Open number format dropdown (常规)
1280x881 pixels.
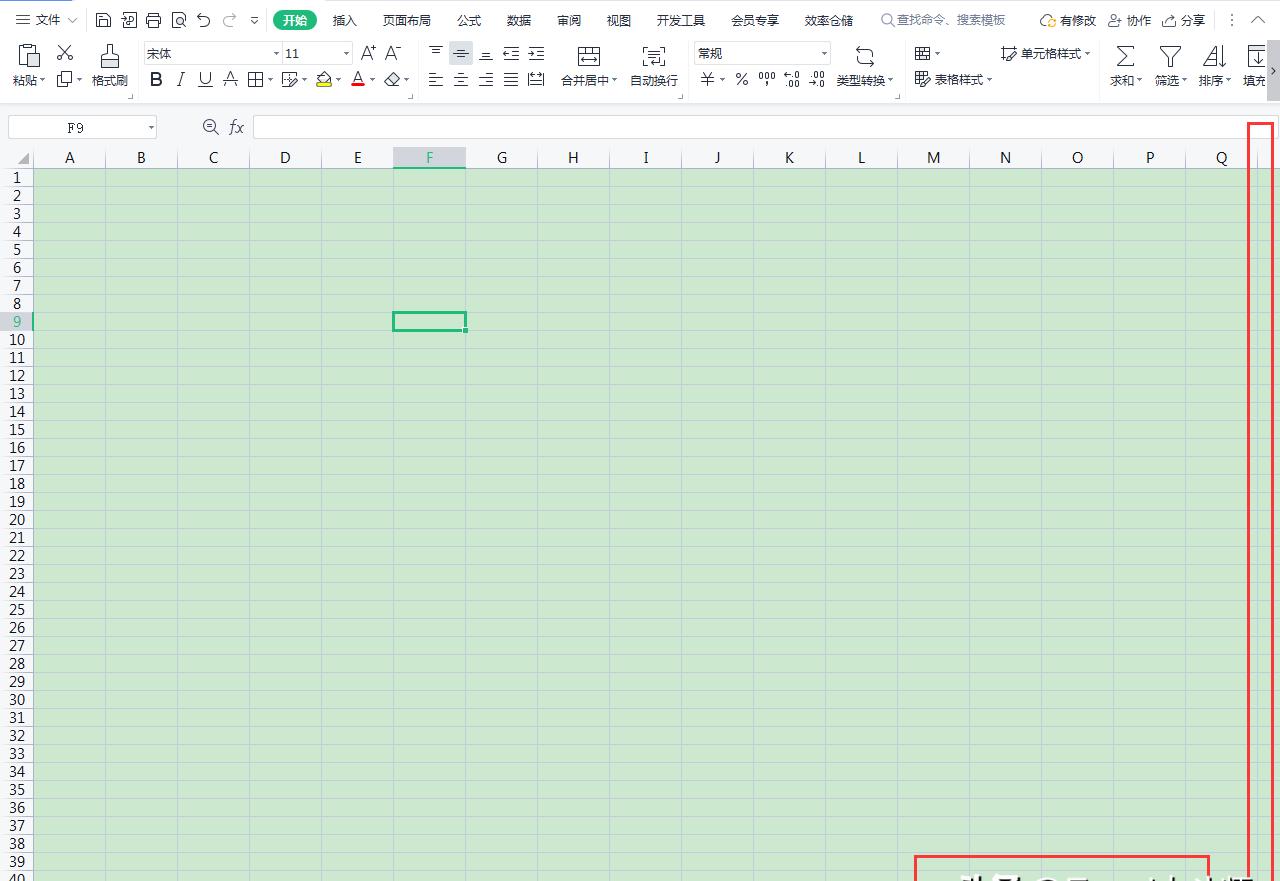(824, 53)
